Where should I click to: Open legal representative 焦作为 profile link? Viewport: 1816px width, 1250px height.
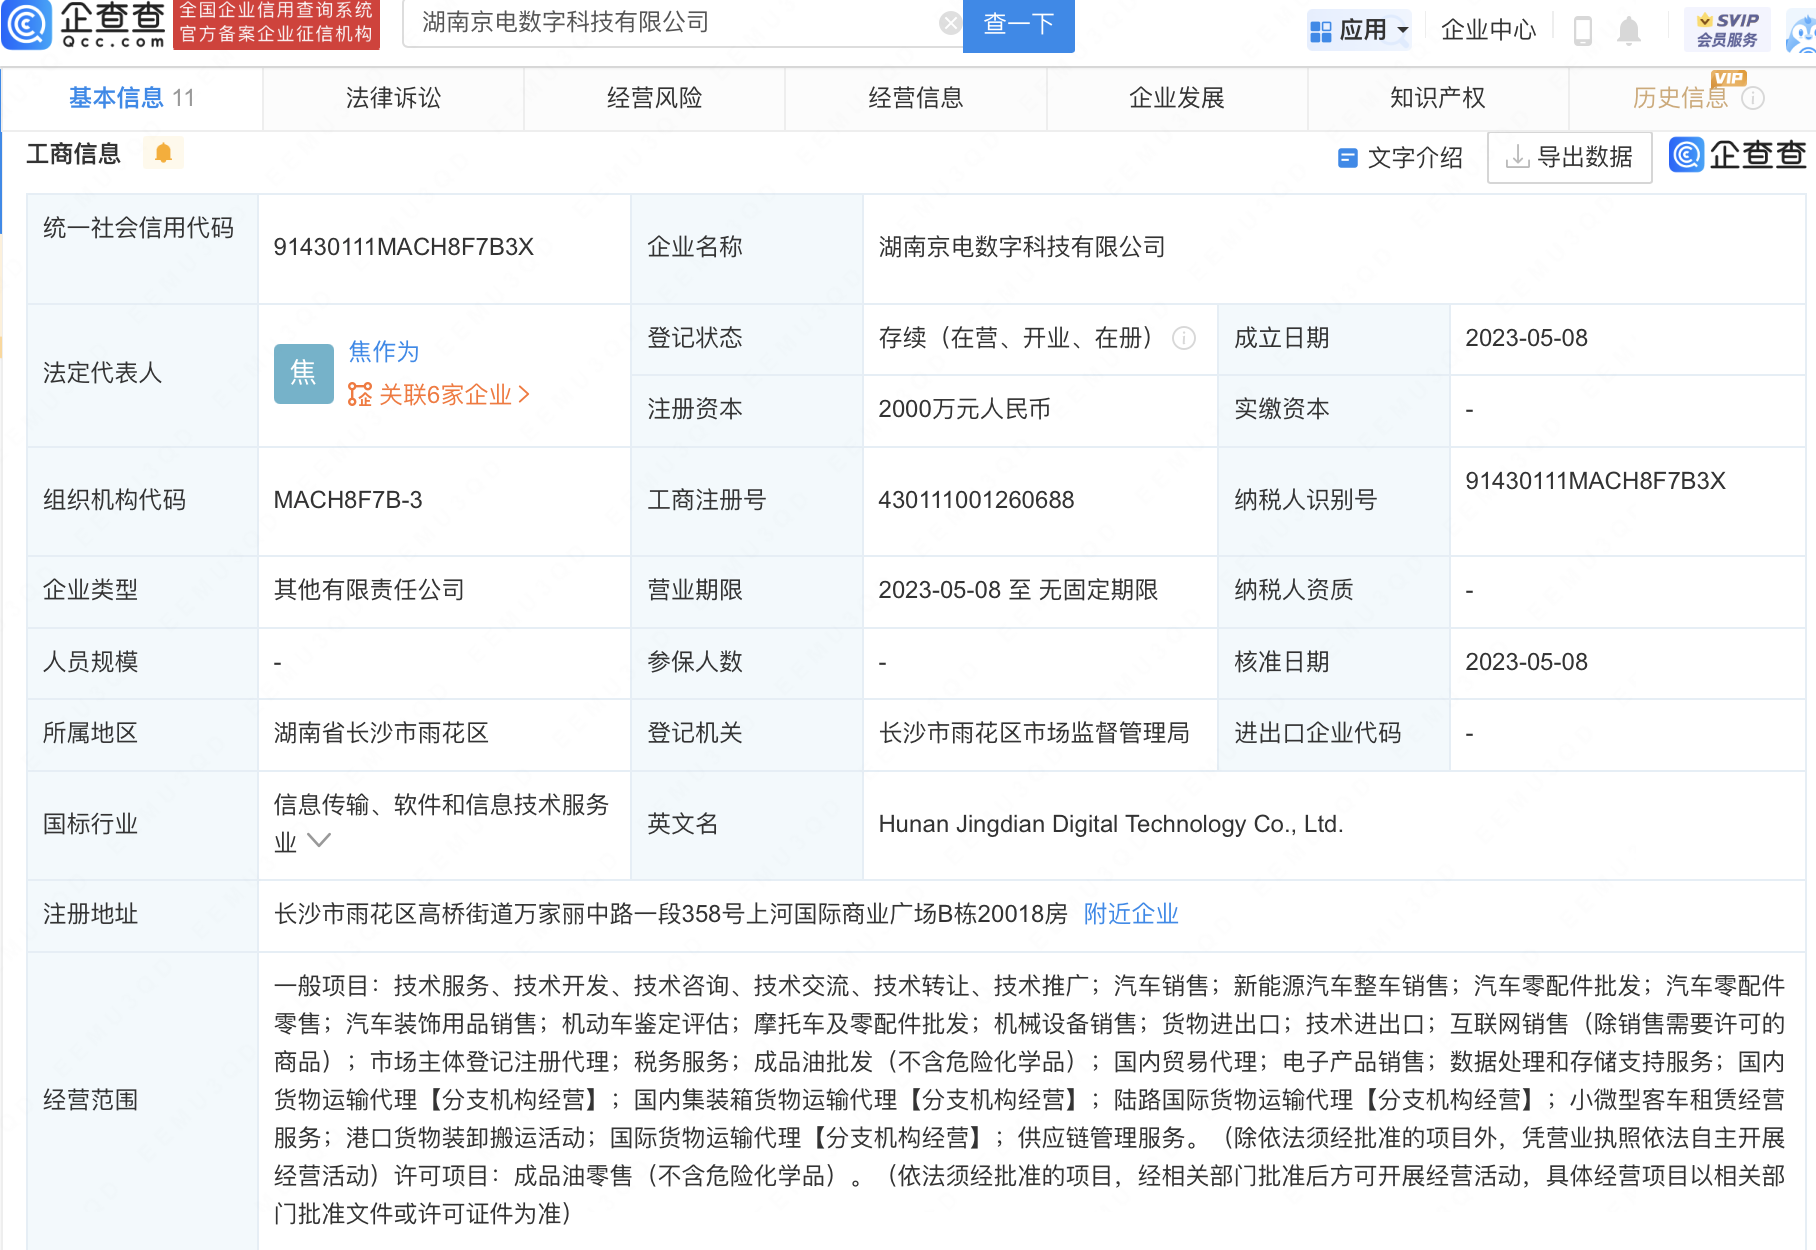point(383,352)
